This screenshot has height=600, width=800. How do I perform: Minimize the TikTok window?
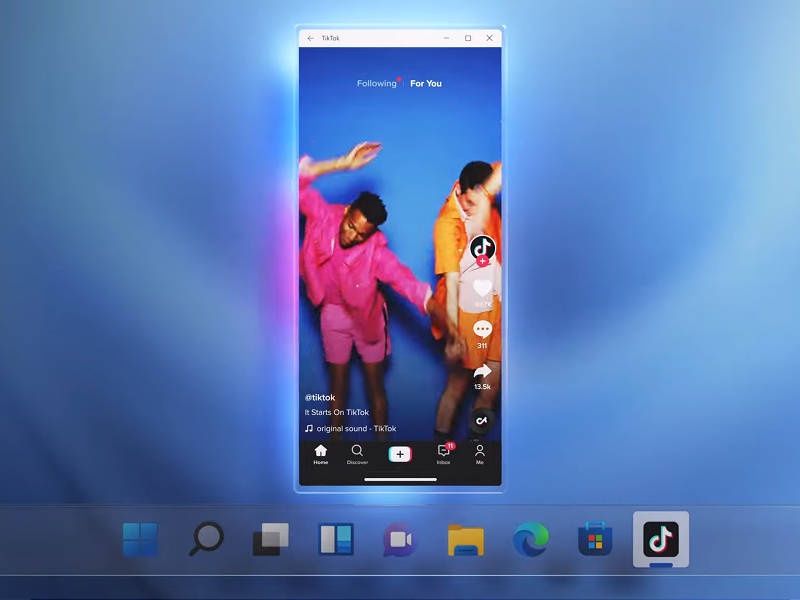click(x=446, y=38)
